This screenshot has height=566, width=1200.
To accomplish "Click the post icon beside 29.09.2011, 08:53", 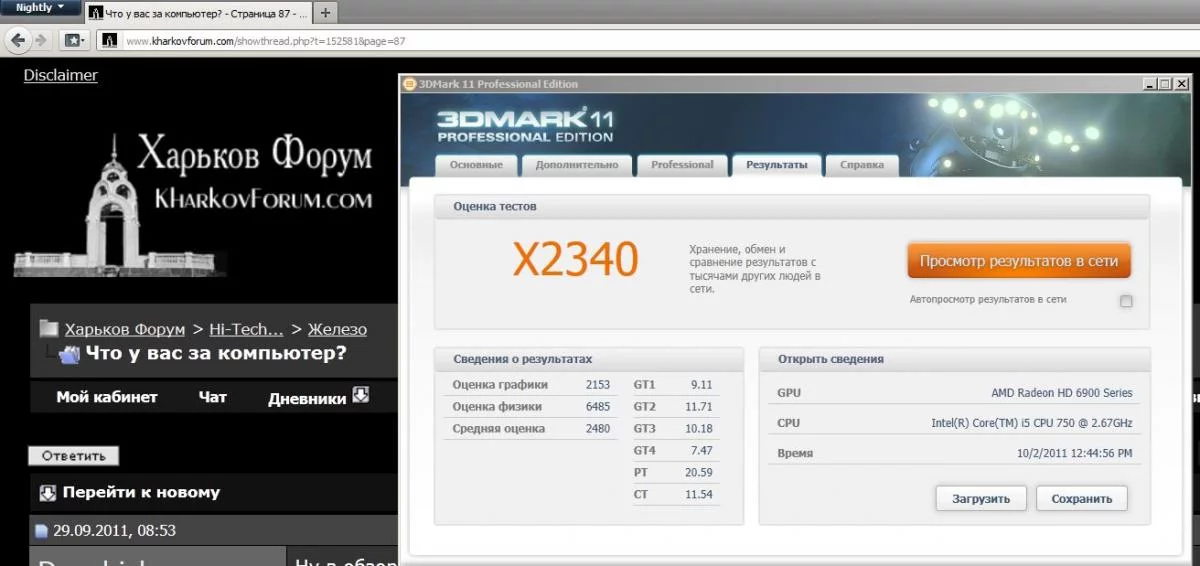I will (41, 531).
